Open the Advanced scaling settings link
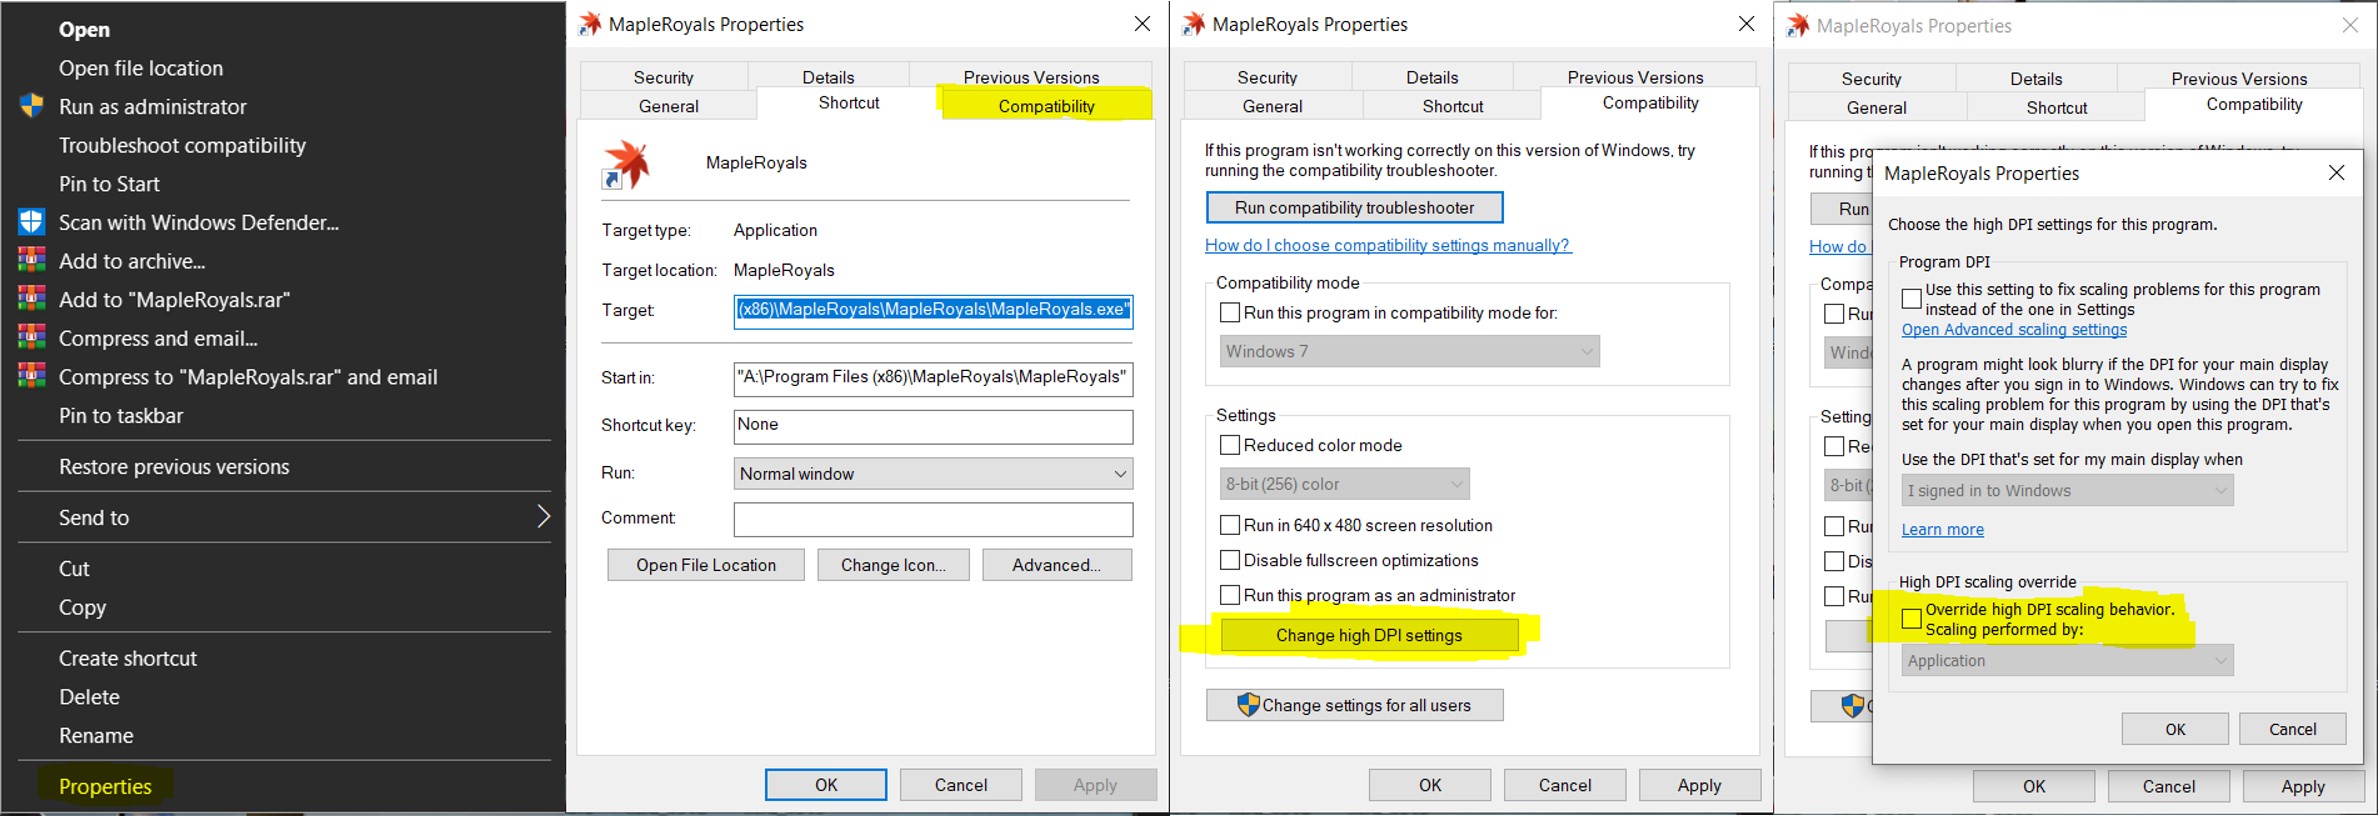The image size is (2378, 816). coord(2013,330)
